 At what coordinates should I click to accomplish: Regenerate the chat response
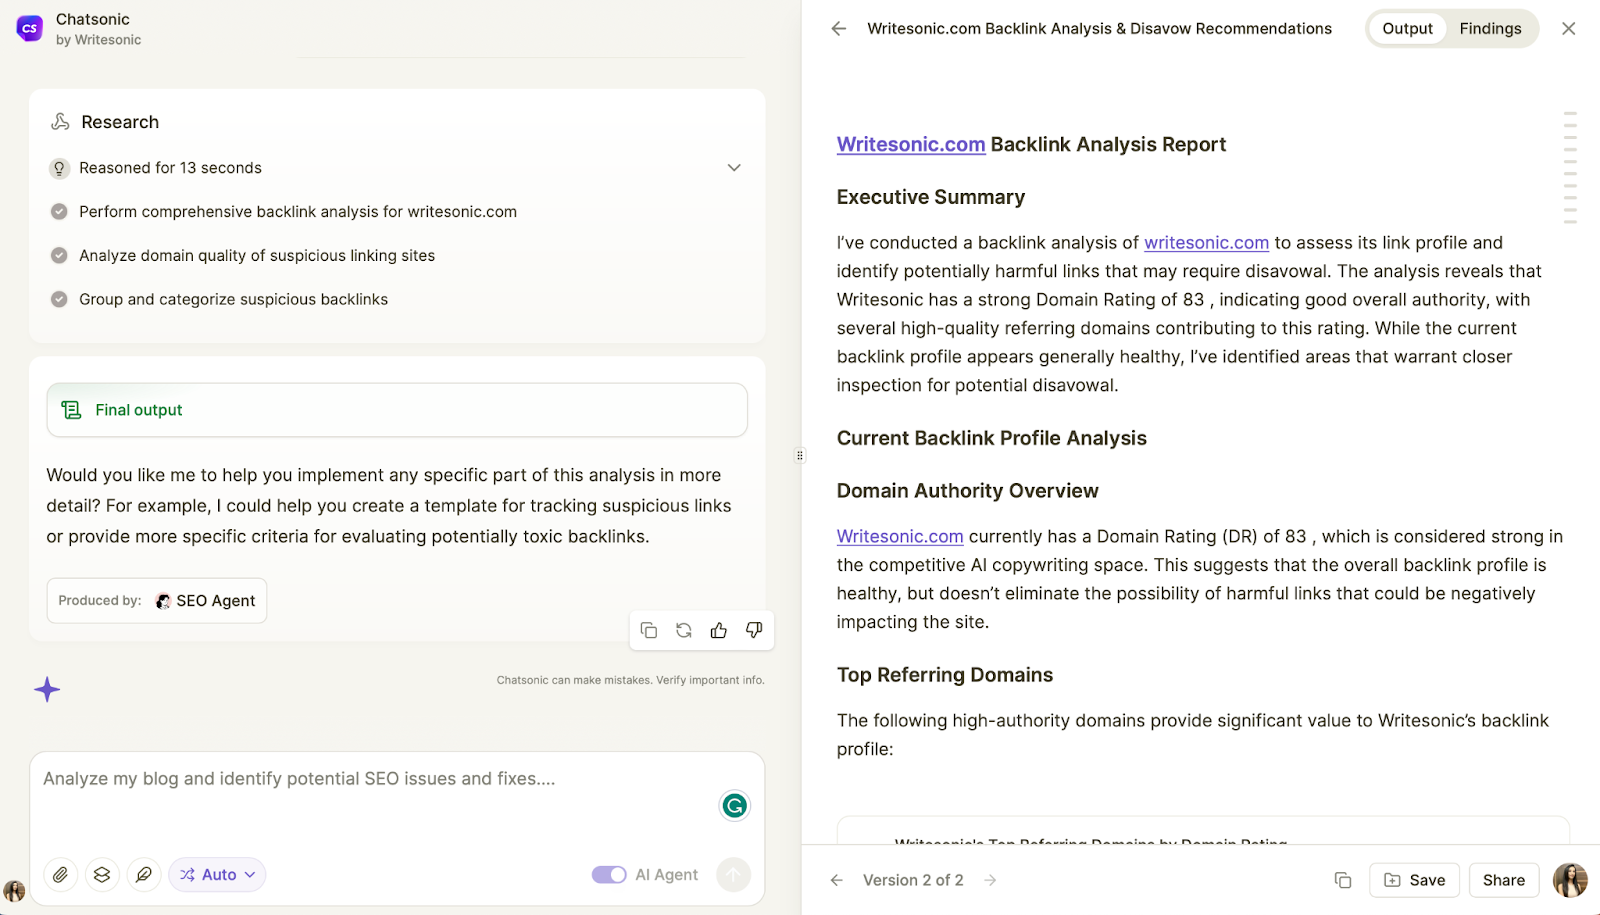[684, 630]
